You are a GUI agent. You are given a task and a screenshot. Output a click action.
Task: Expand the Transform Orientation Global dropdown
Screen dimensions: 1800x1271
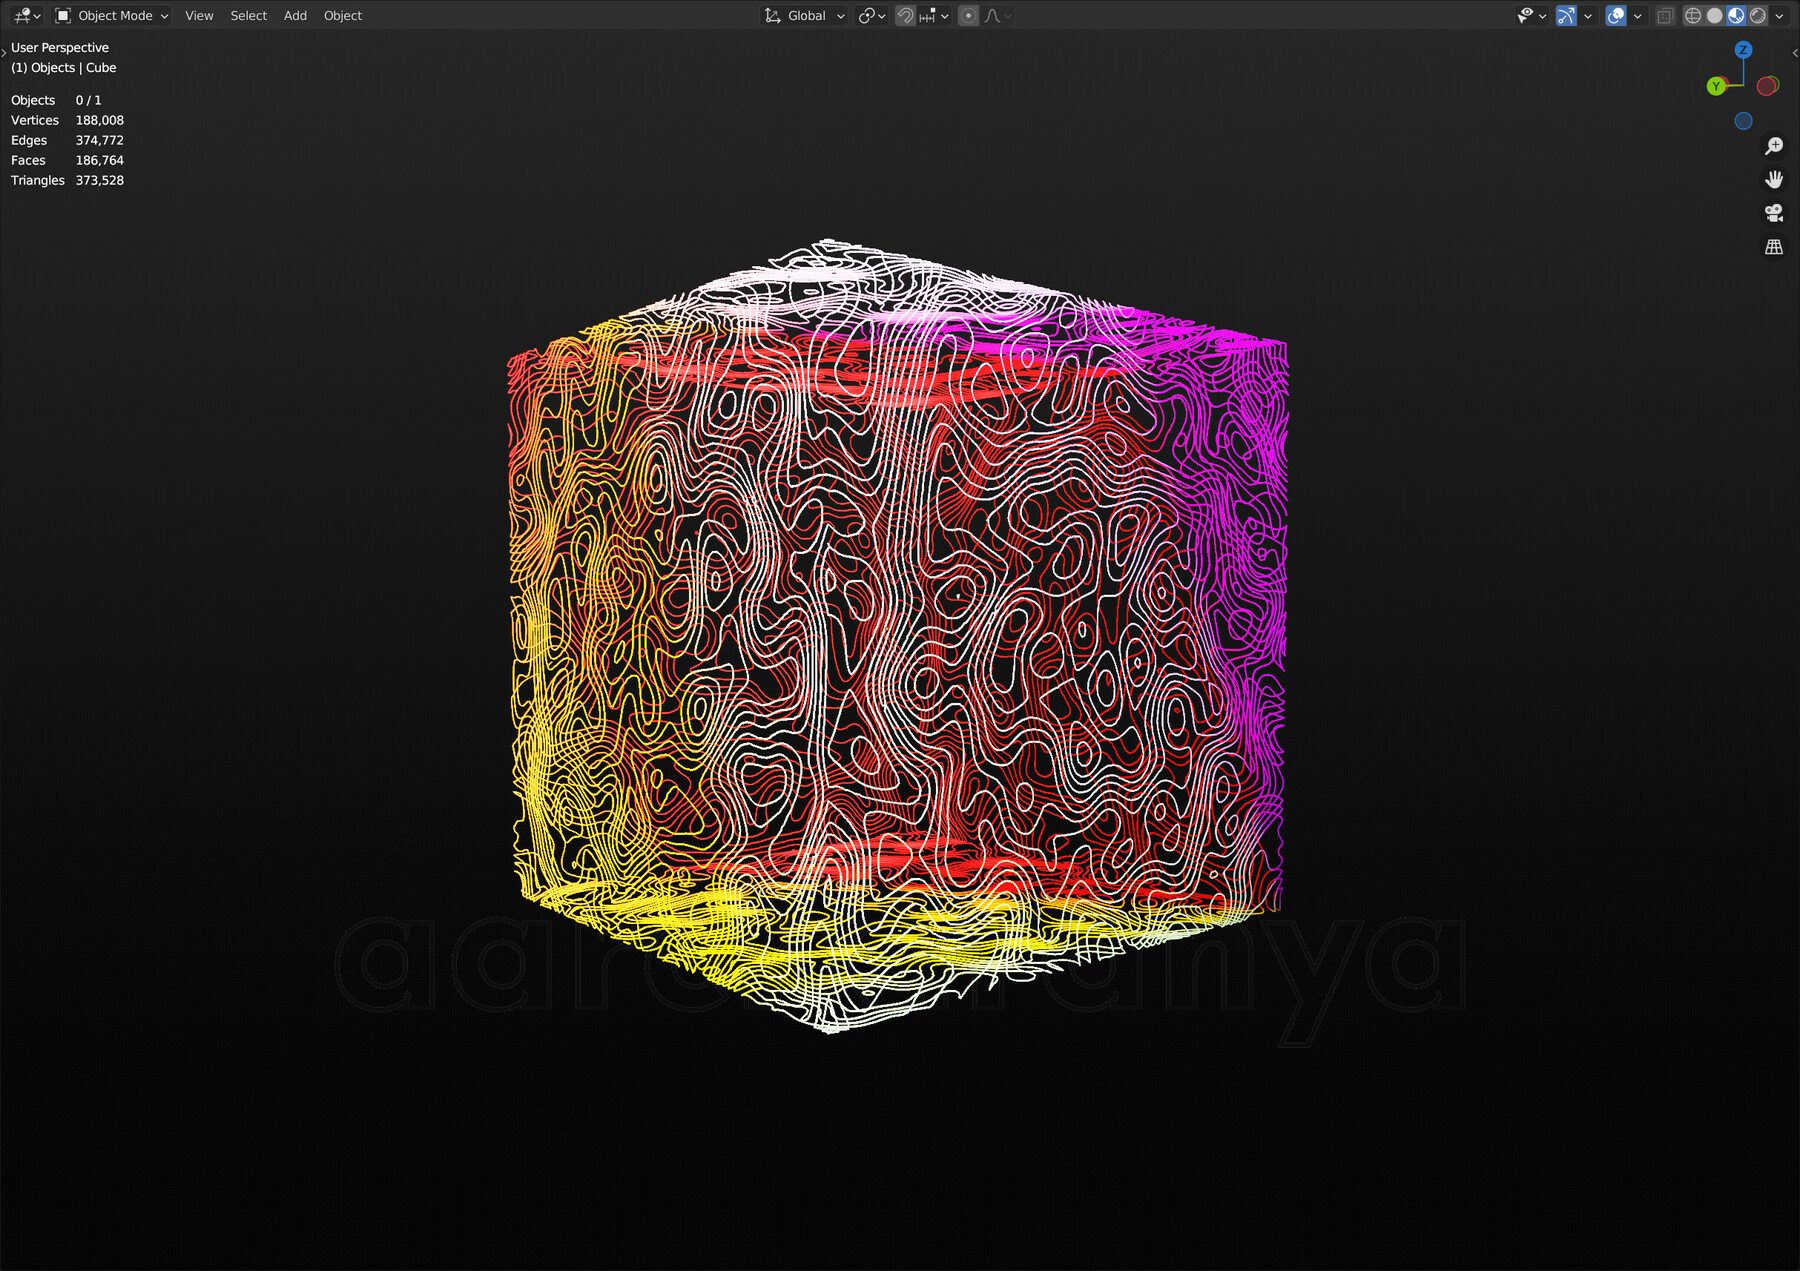point(803,15)
